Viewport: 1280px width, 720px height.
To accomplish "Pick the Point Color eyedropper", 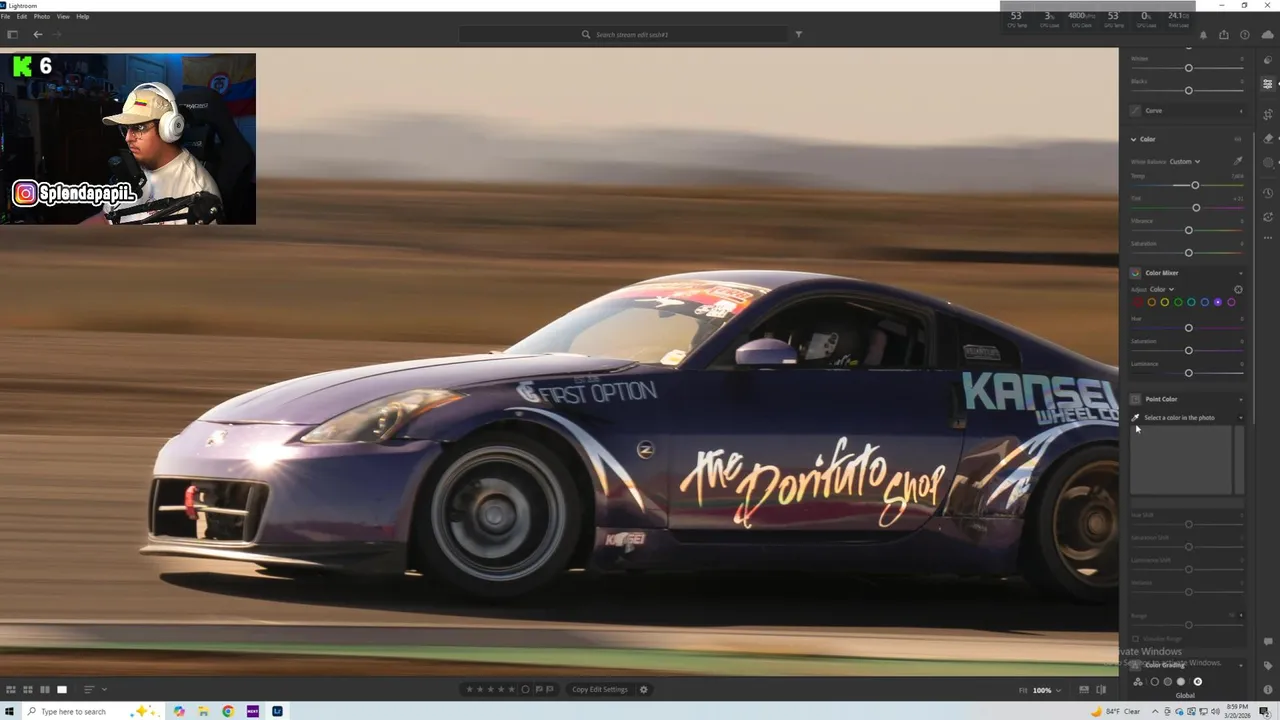I will [x=1135, y=418].
